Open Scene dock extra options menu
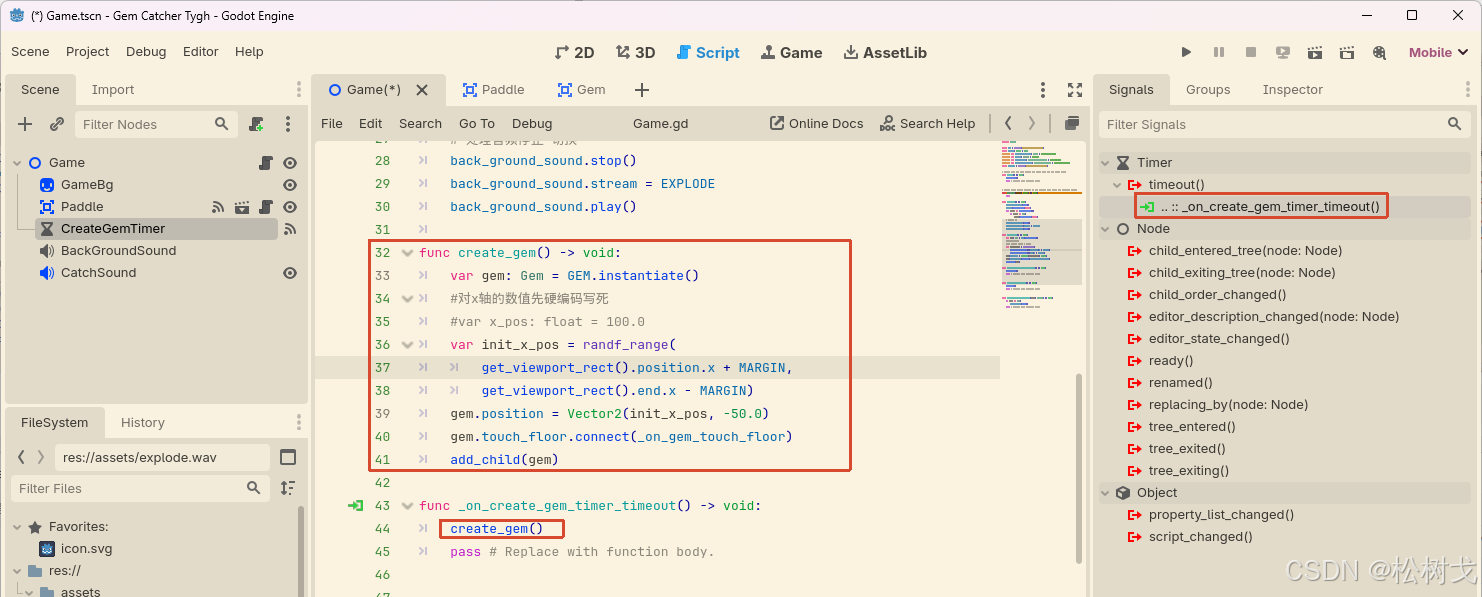 [x=288, y=124]
